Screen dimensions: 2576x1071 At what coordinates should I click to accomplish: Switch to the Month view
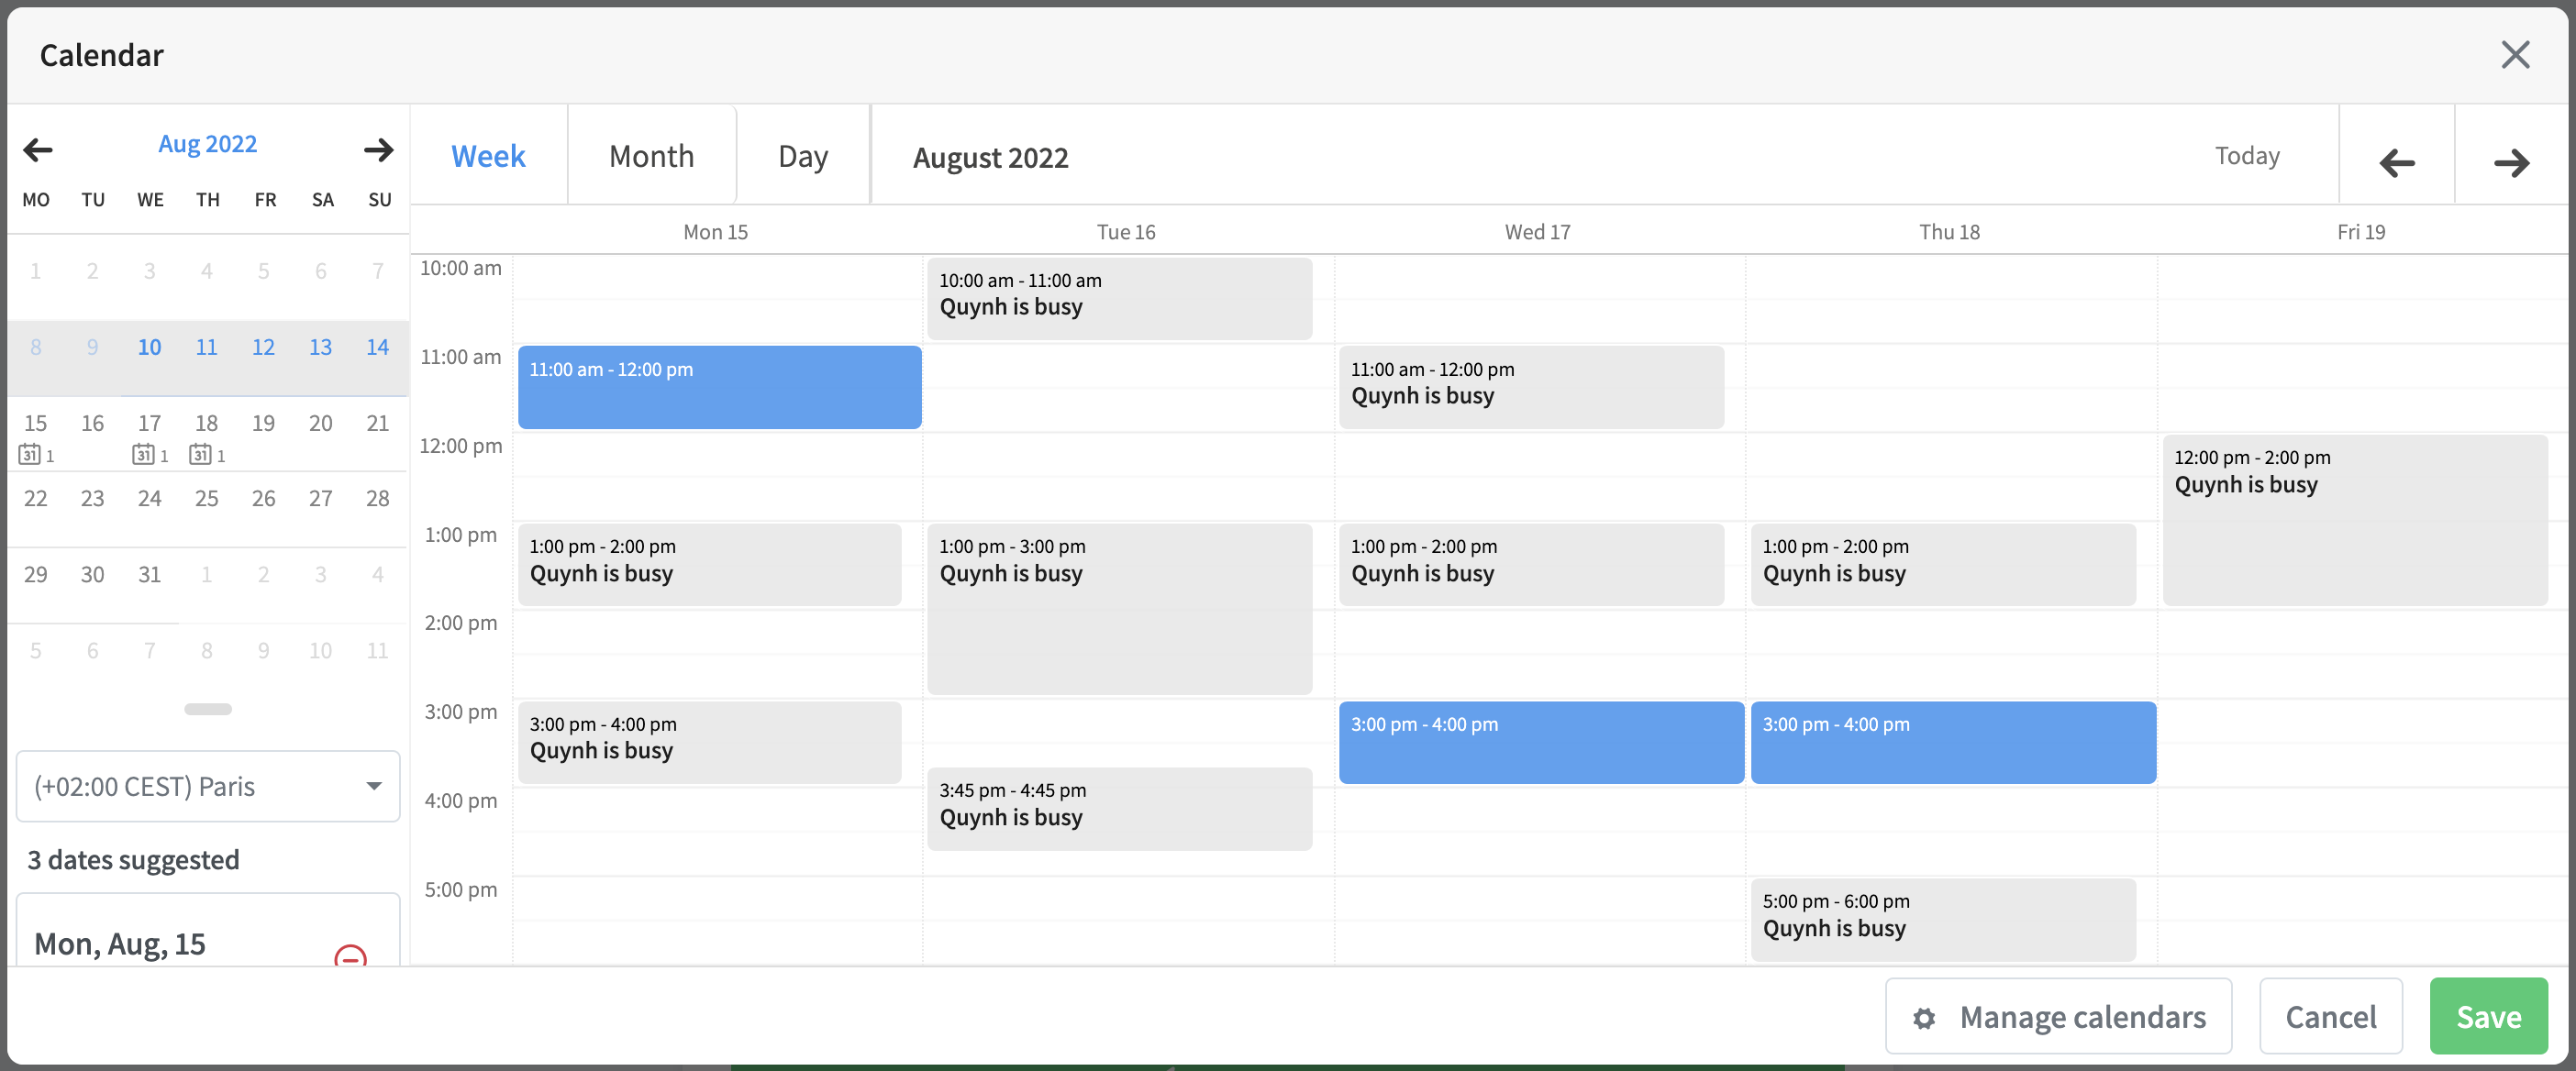pyautogui.click(x=651, y=155)
